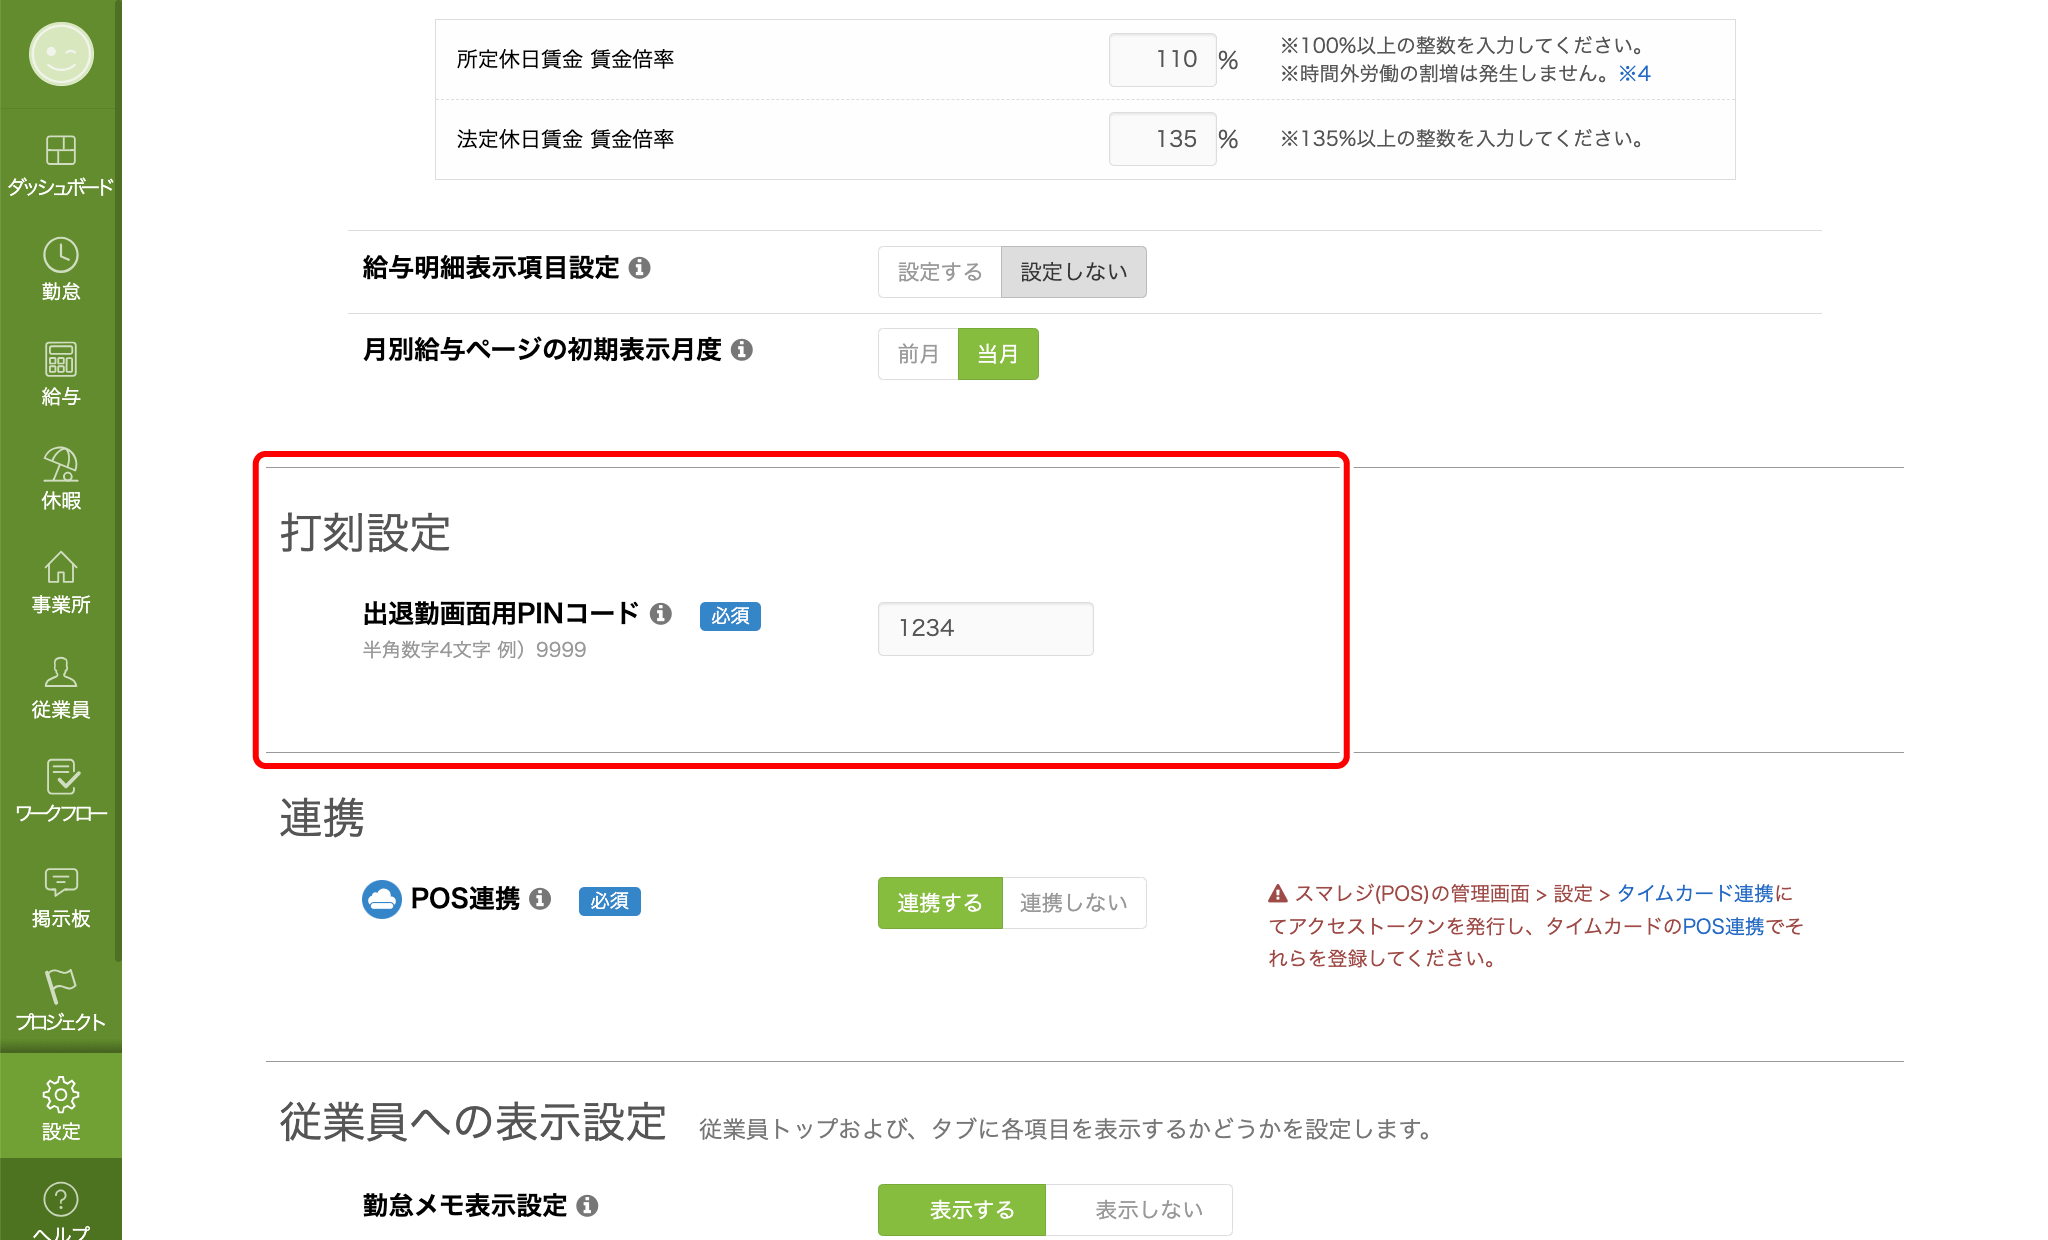Select the 給与 payroll icon in sidebar
This screenshot has height=1240, width=2048.
(60, 372)
